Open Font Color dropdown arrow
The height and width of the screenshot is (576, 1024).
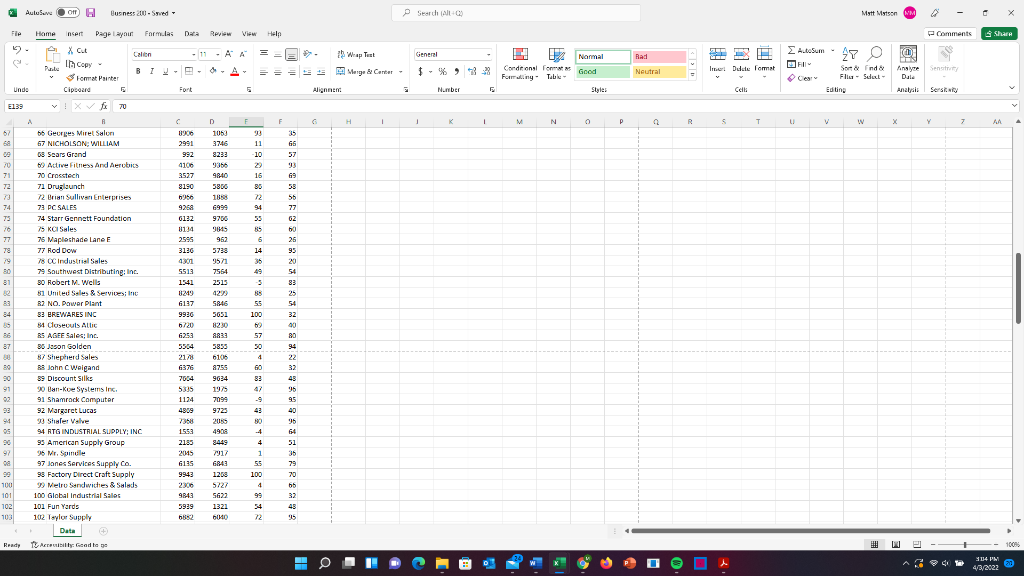[244, 72]
